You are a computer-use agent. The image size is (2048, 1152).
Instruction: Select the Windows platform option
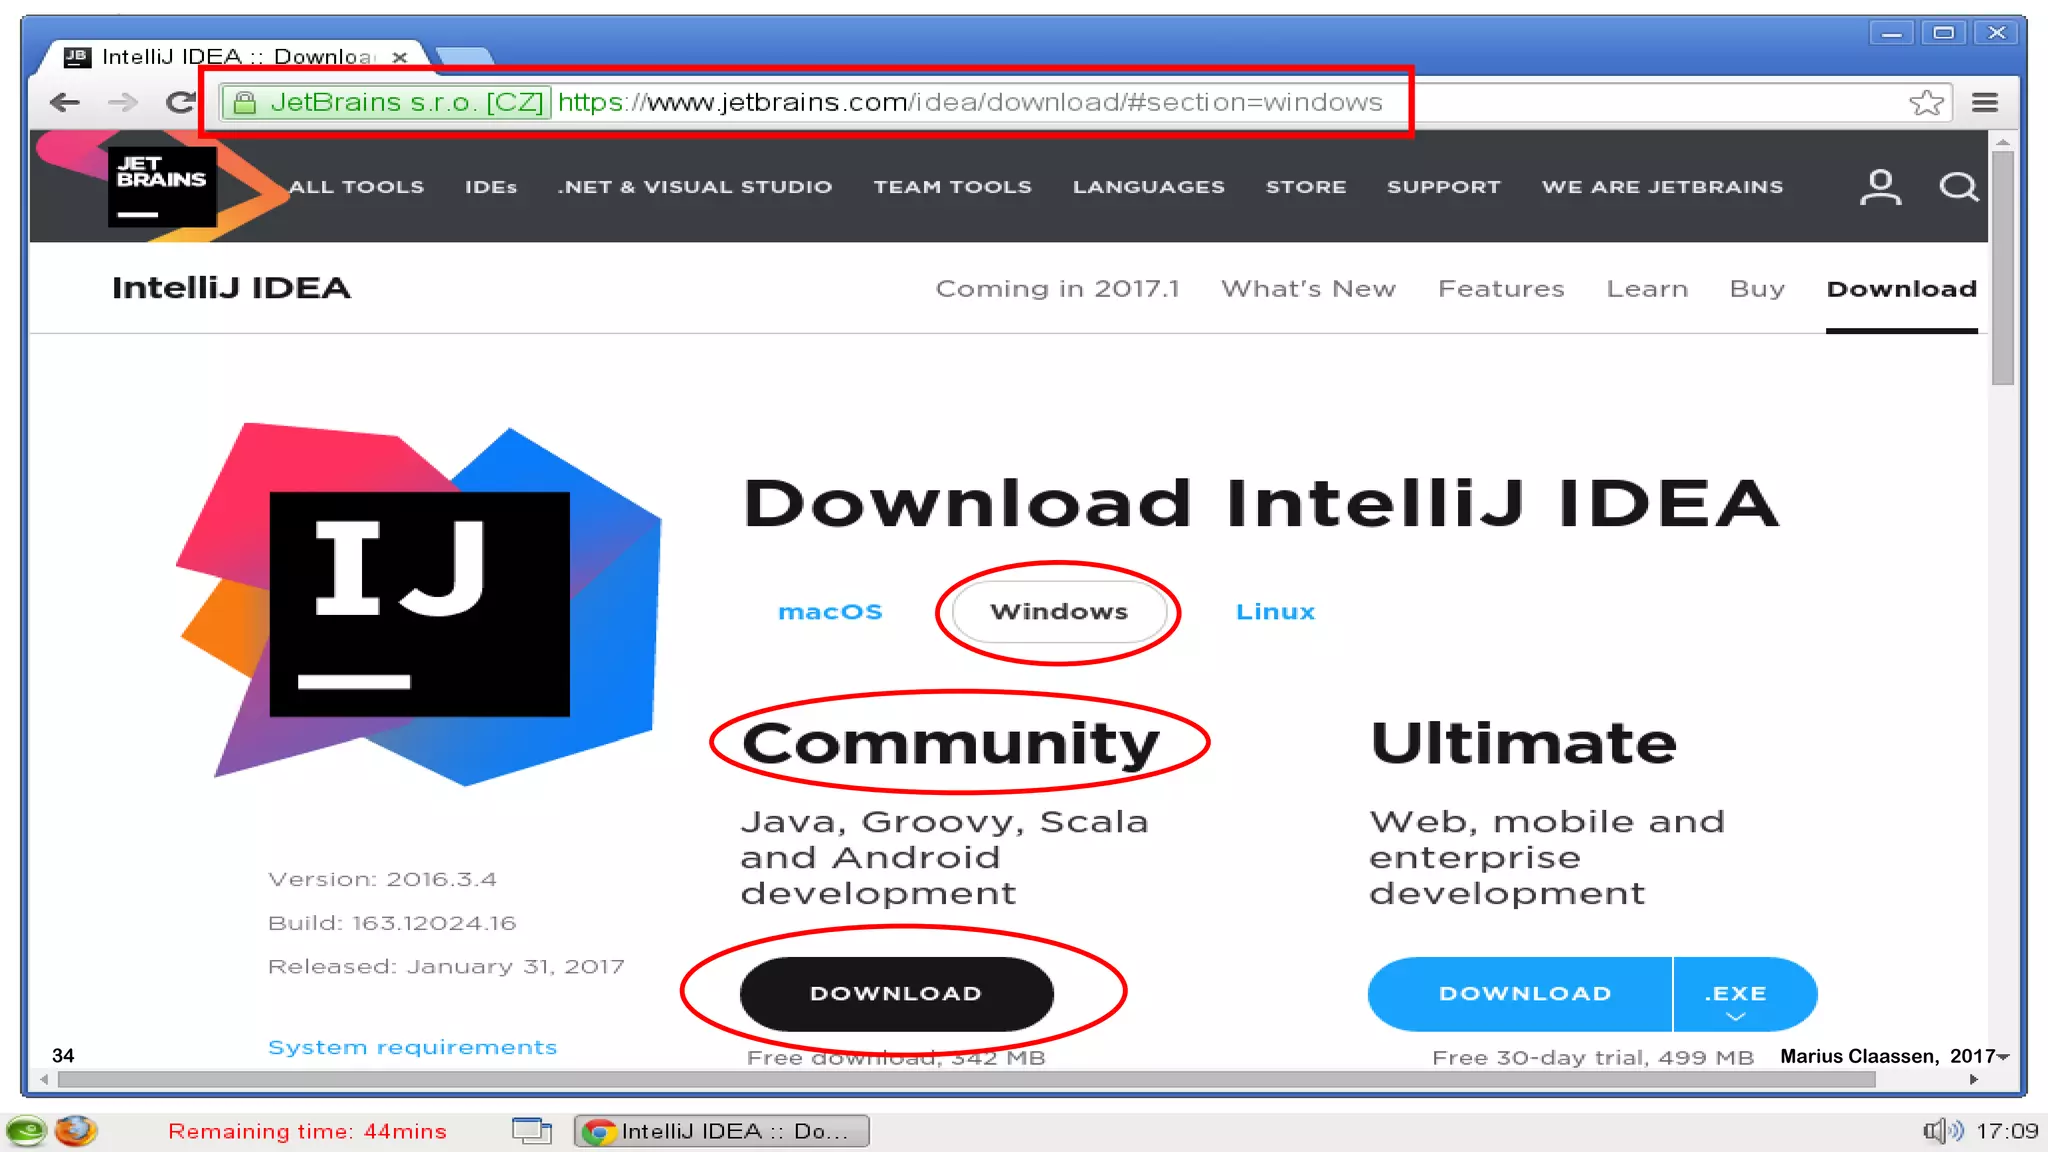(1058, 612)
